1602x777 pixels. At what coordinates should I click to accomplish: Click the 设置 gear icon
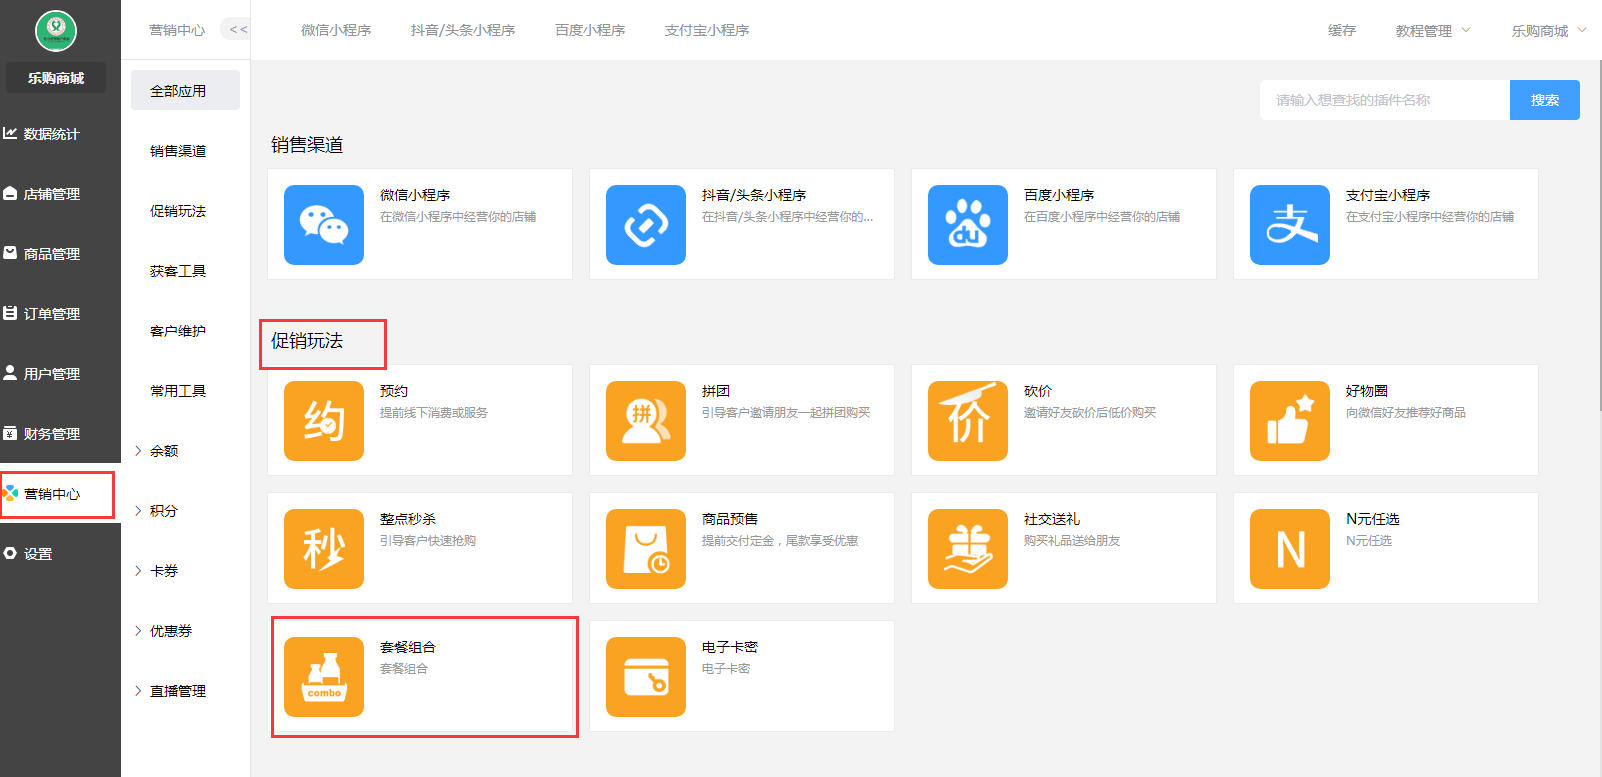pyautogui.click(x=10, y=553)
